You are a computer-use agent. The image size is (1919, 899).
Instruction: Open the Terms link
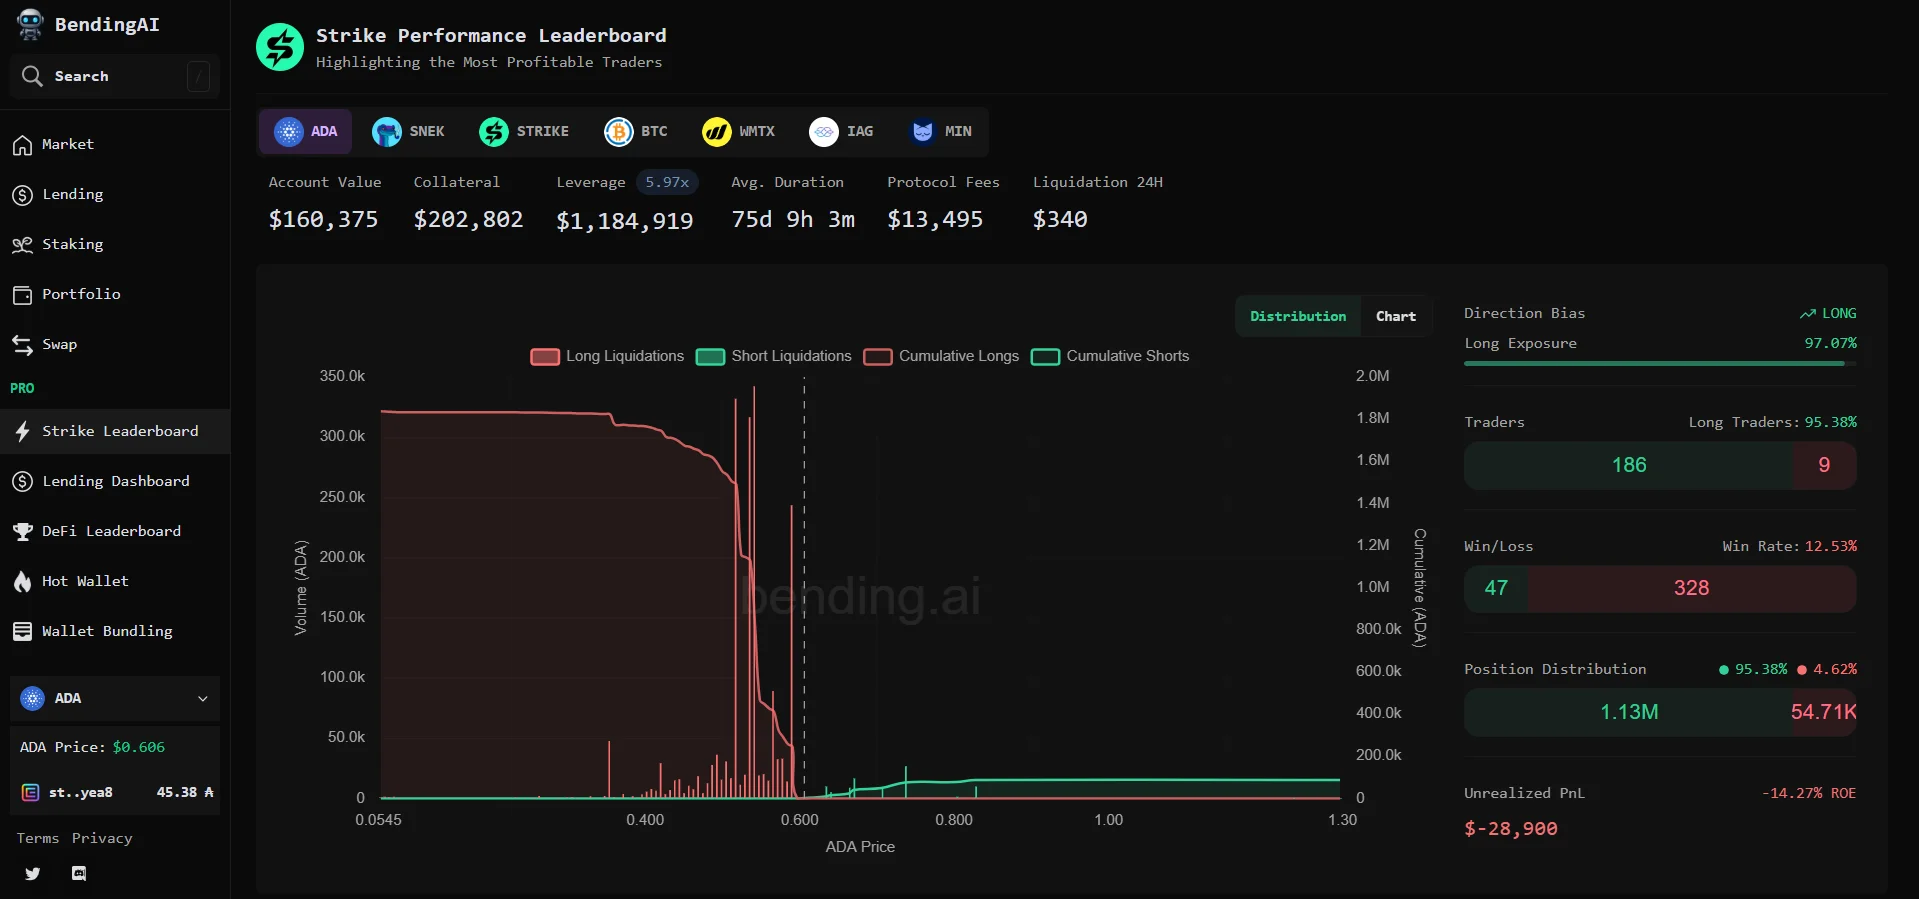[x=38, y=838]
